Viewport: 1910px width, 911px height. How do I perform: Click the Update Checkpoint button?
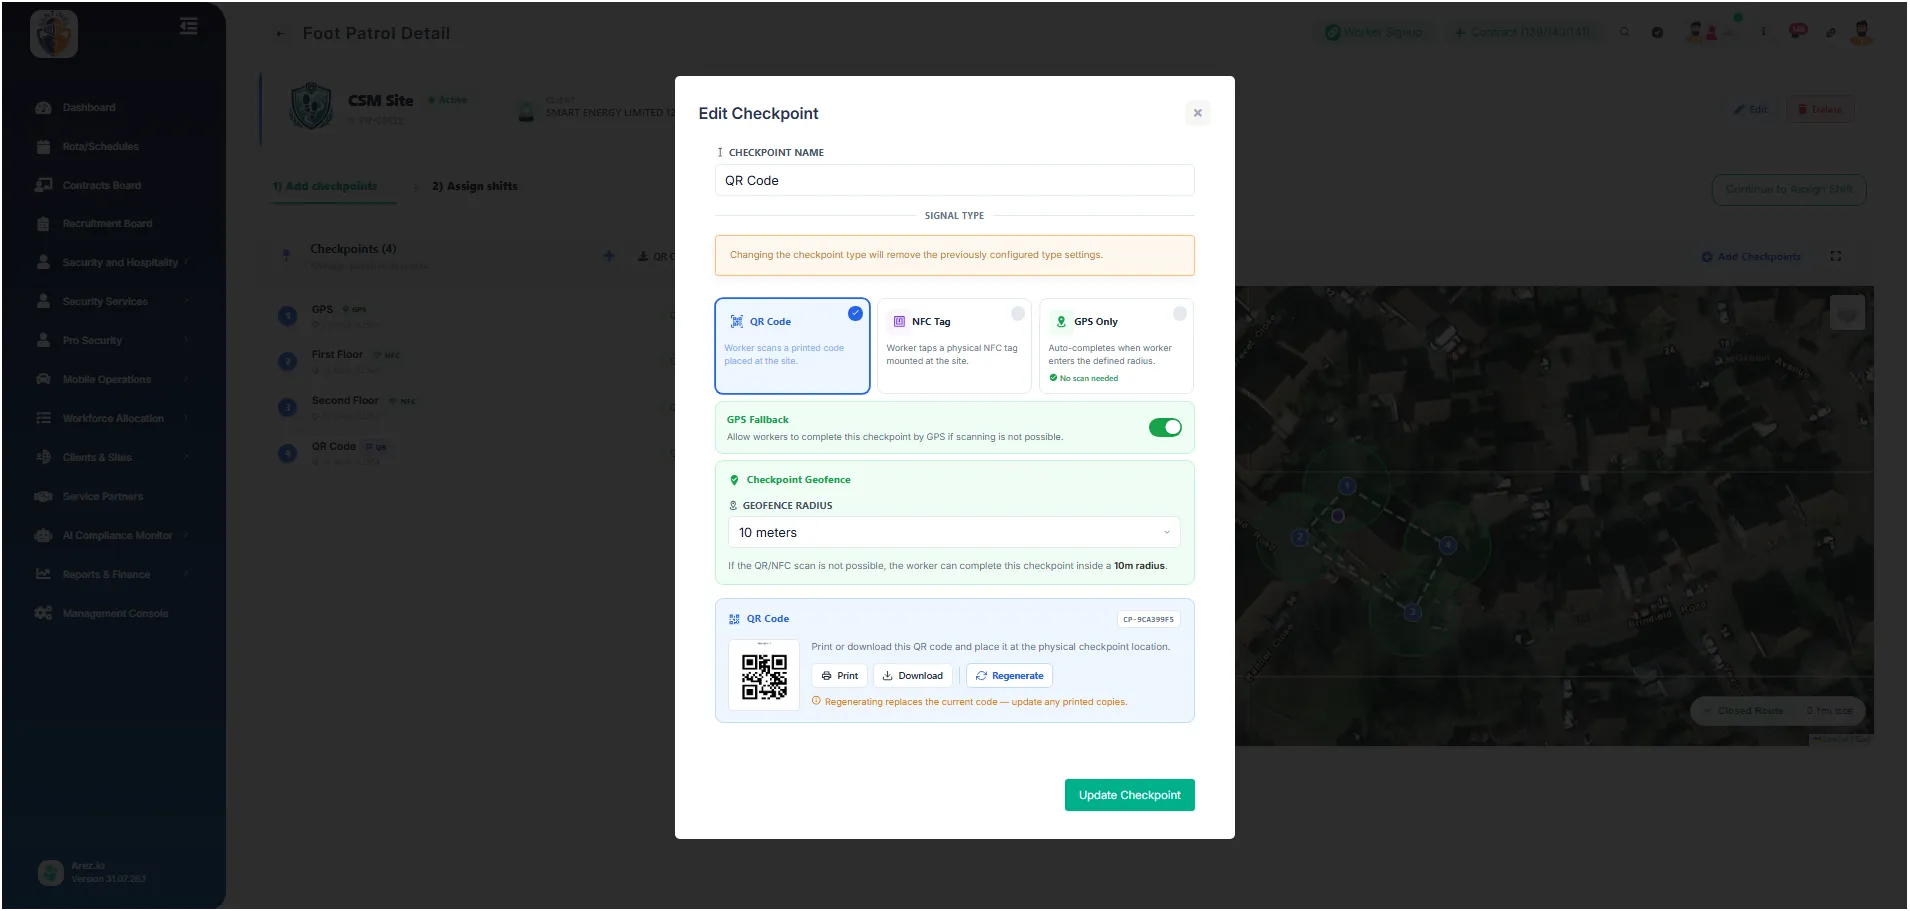(1129, 795)
